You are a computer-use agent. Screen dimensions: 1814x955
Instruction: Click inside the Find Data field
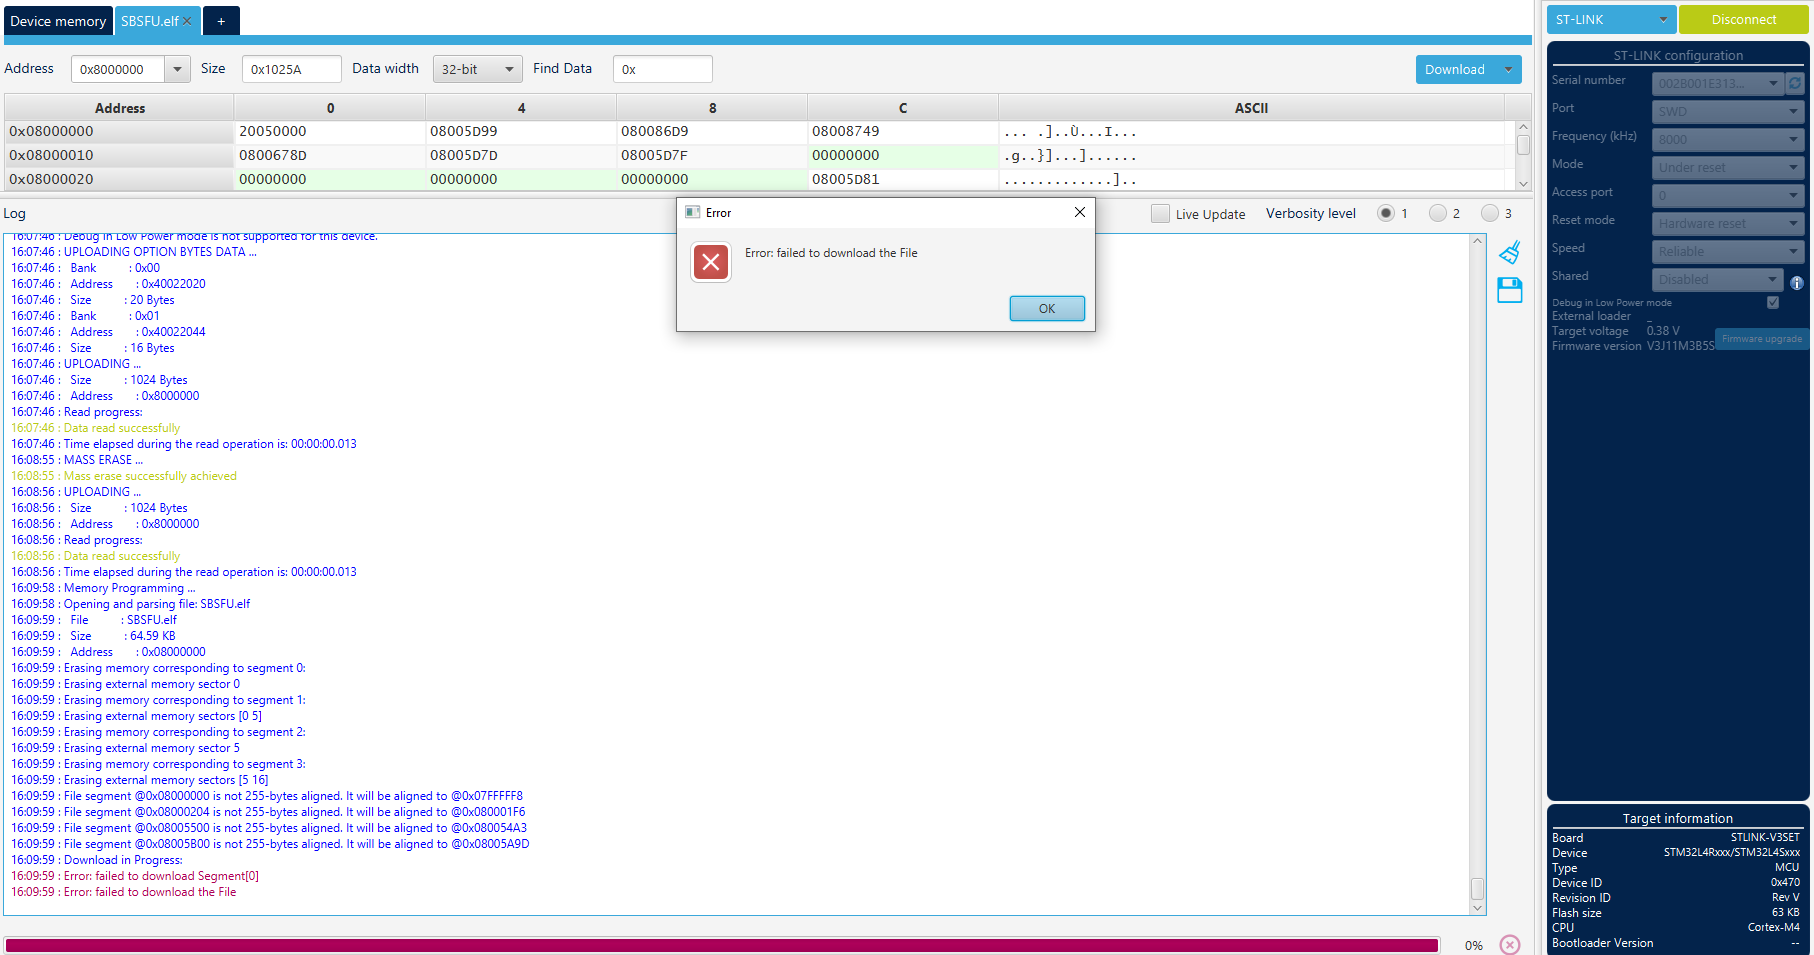(662, 69)
